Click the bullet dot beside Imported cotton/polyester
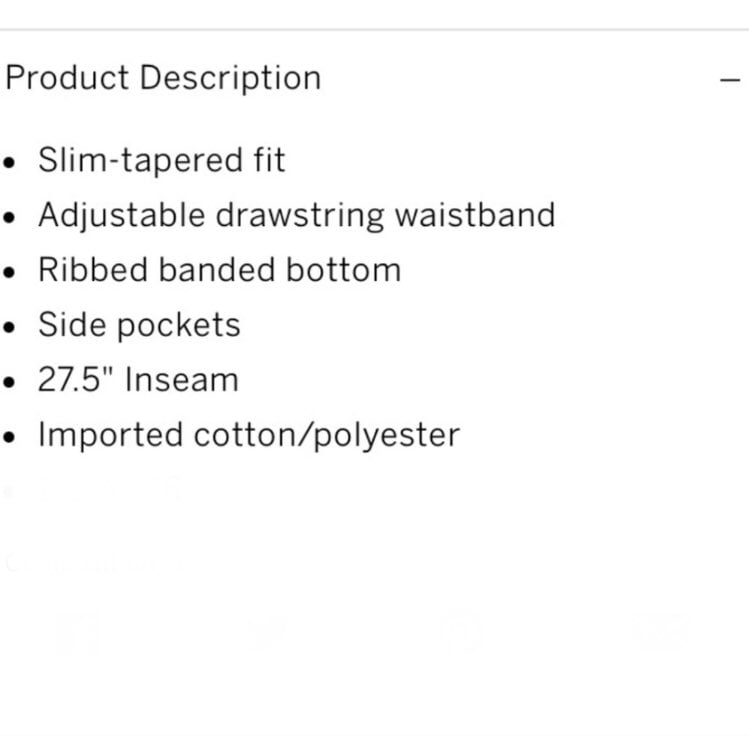This screenshot has height=736, width=749. 9,437
